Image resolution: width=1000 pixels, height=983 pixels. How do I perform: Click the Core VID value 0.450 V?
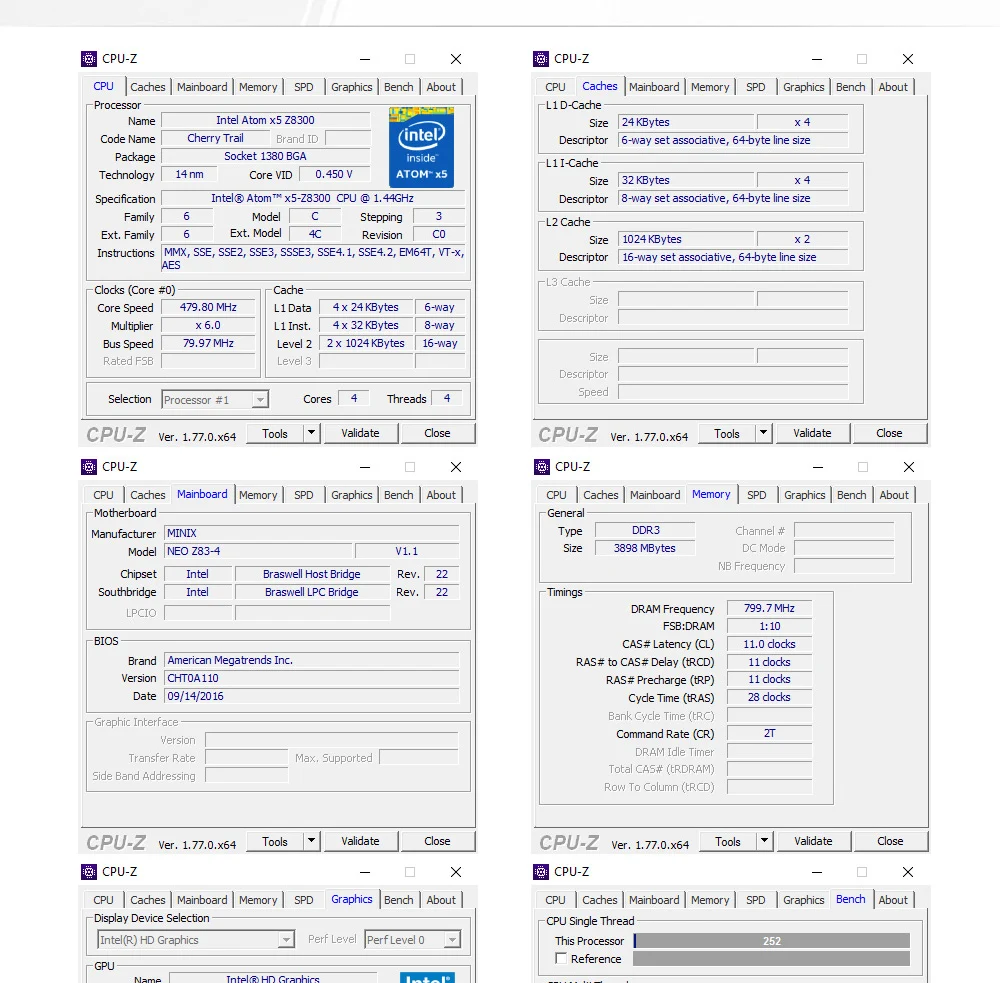click(x=334, y=174)
